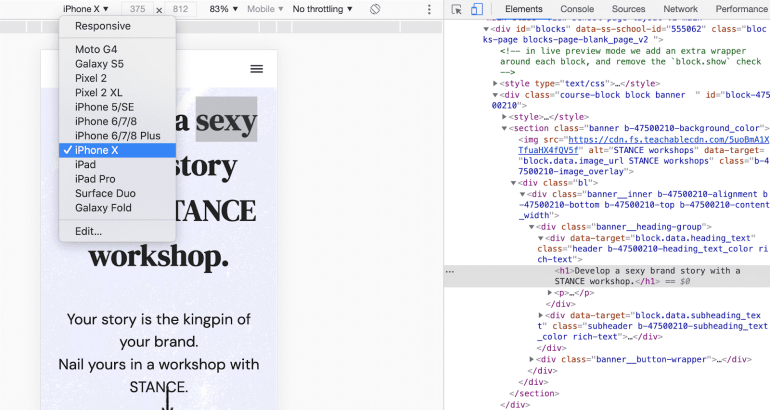Viewport: 770px width, 410px height.
Task: Click the height field showing 812
Action: point(180,9)
